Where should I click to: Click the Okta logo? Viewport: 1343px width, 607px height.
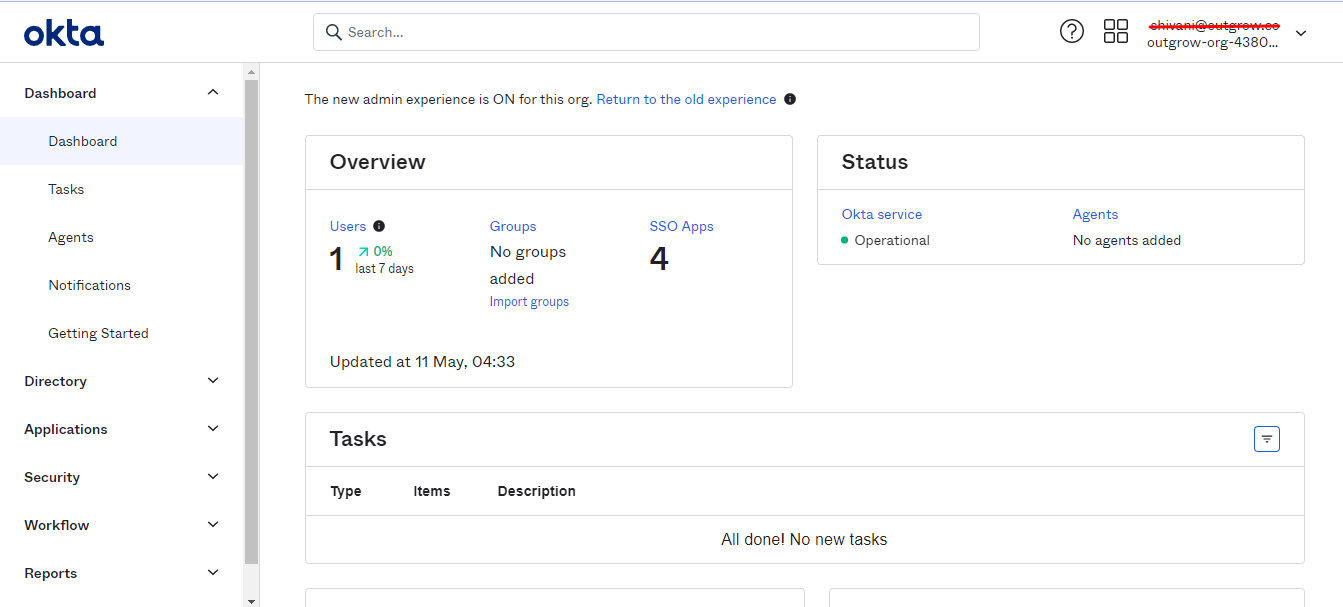64,33
